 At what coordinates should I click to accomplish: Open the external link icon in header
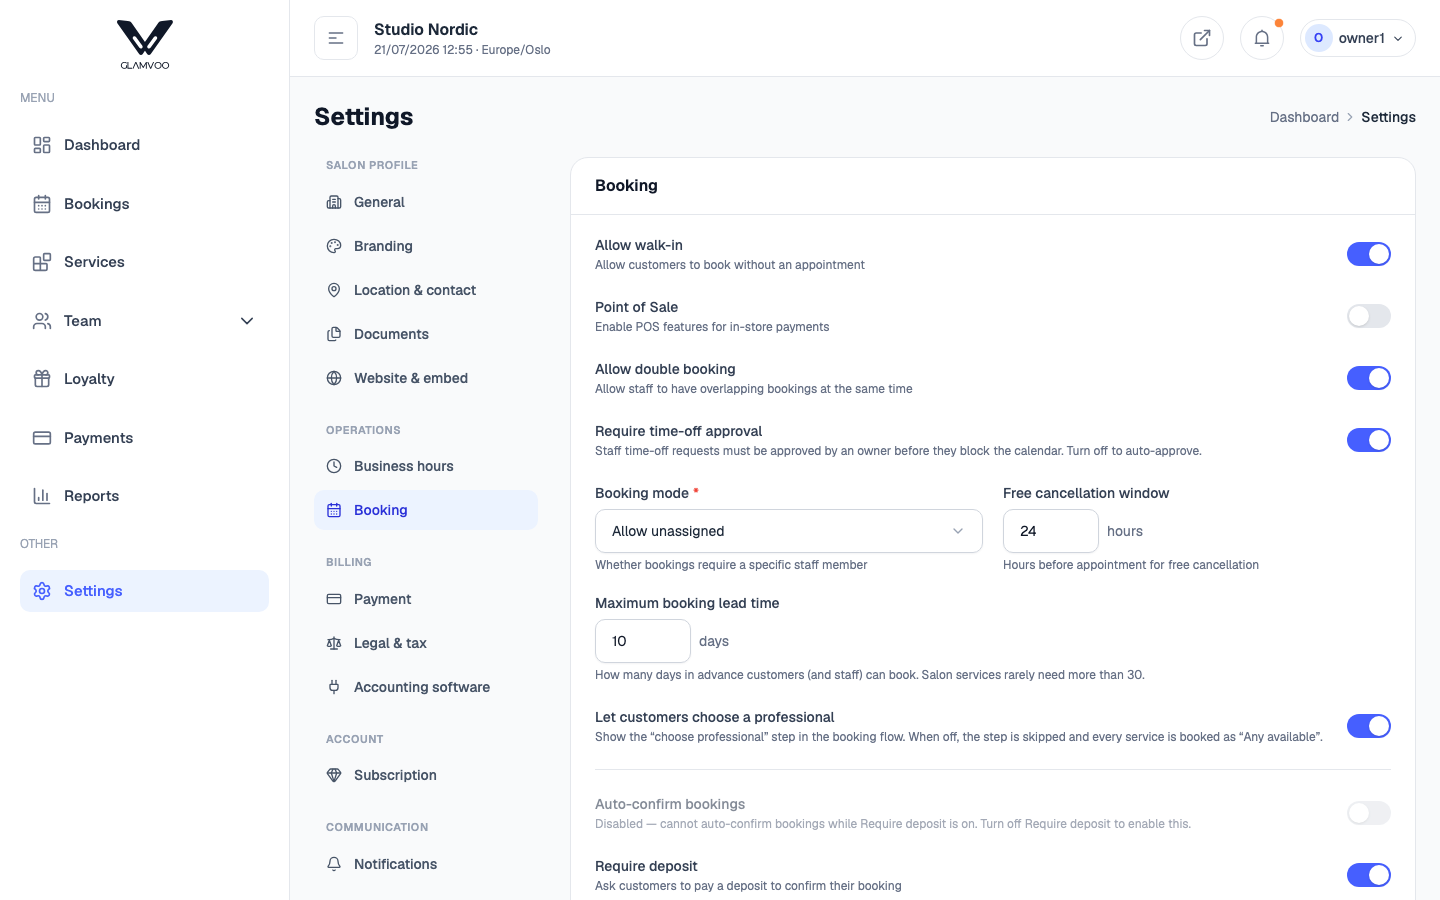click(1202, 38)
